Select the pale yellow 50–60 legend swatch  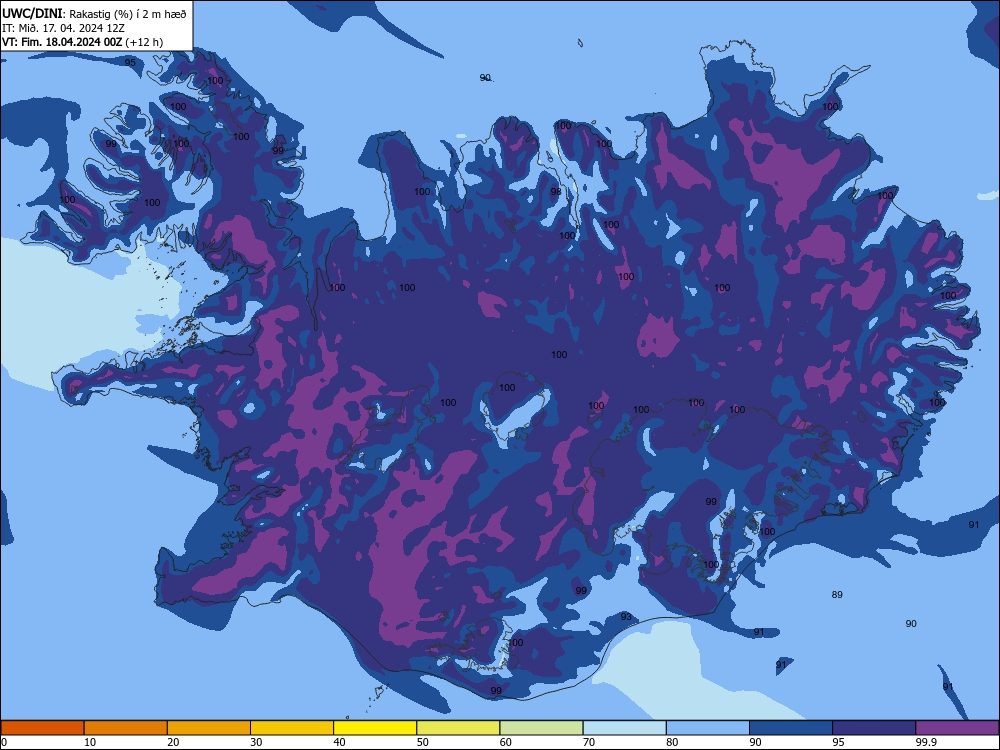pyautogui.click(x=458, y=728)
